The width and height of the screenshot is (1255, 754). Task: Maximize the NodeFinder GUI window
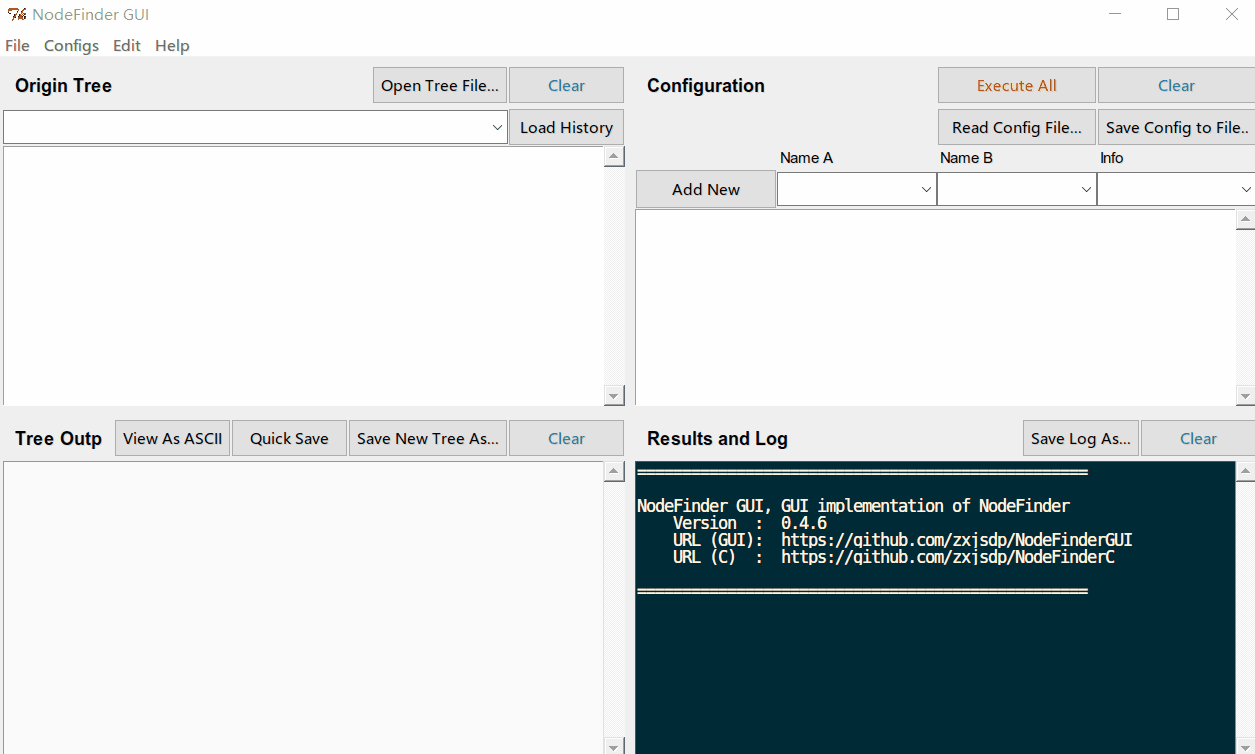coord(1173,14)
